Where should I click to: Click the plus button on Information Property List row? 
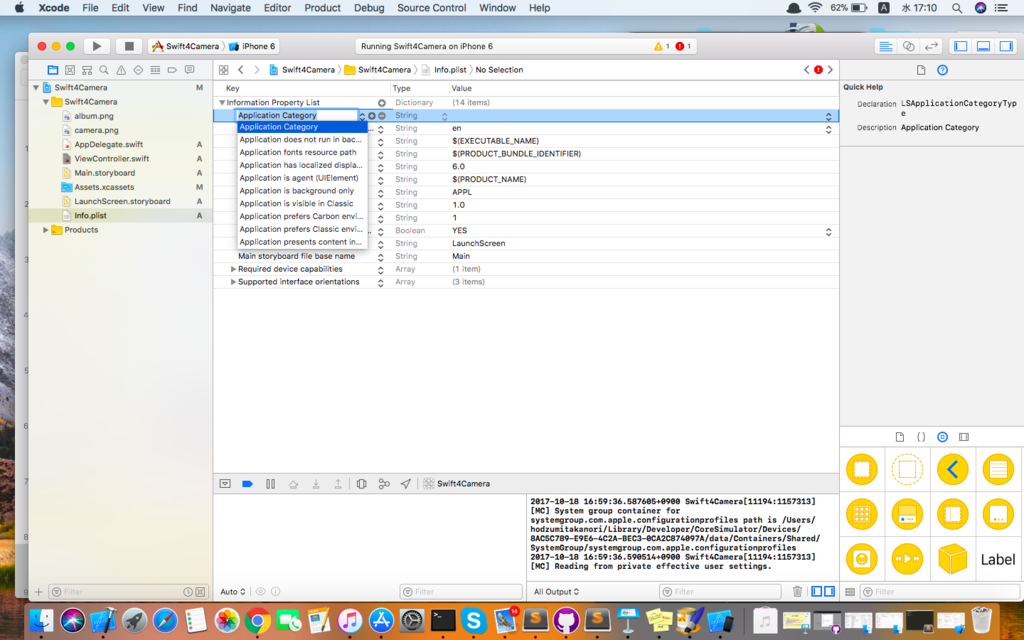coord(382,103)
